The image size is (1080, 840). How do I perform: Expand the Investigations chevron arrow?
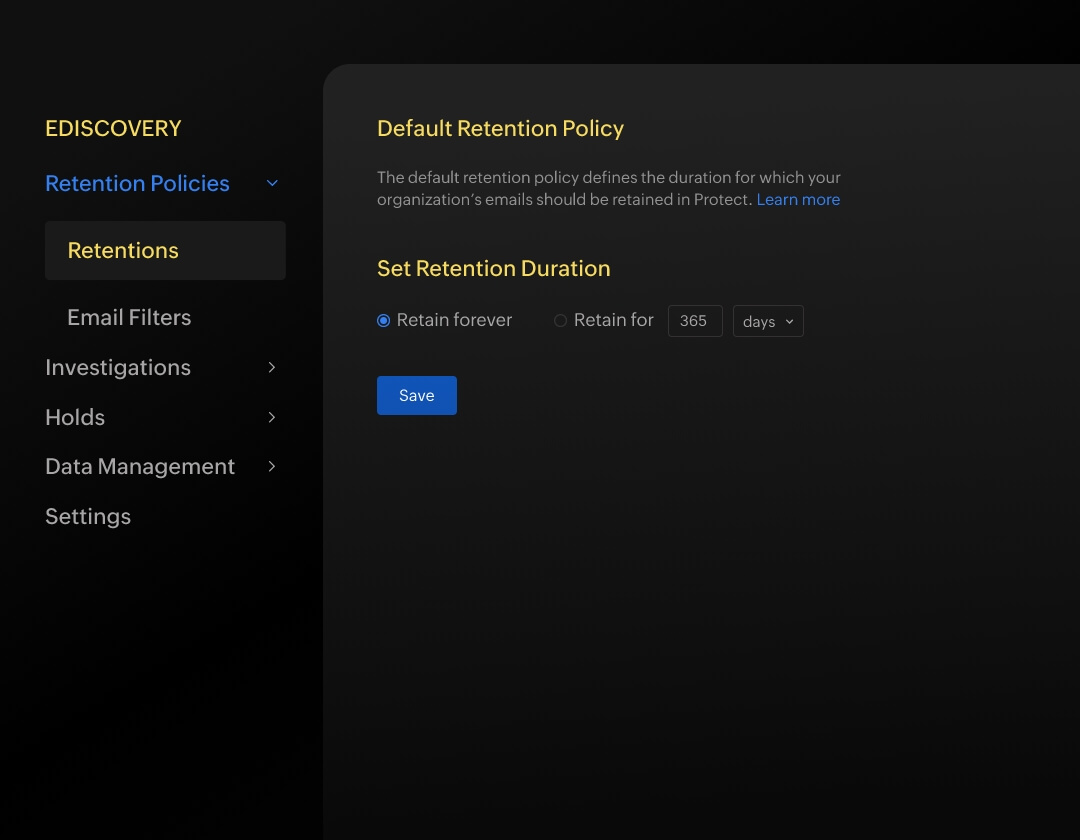(x=272, y=368)
